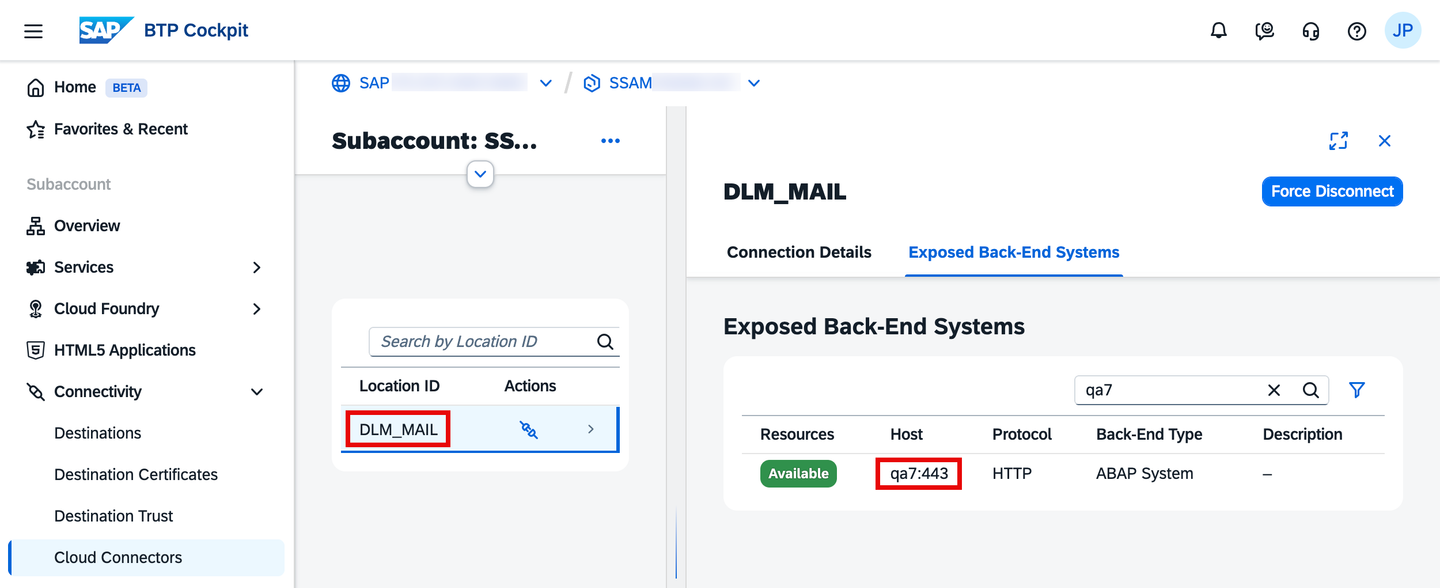Image resolution: width=1440 pixels, height=588 pixels.
Task: Expand the Cloud Foundry submenu arrow
Action: tap(257, 309)
